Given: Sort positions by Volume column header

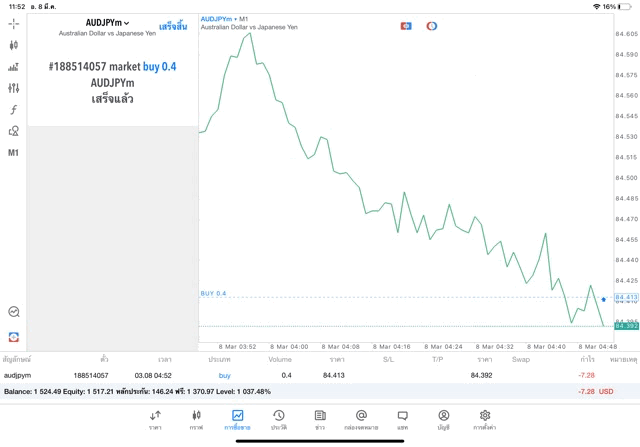Looking at the screenshot, I should pyautogui.click(x=280, y=358).
